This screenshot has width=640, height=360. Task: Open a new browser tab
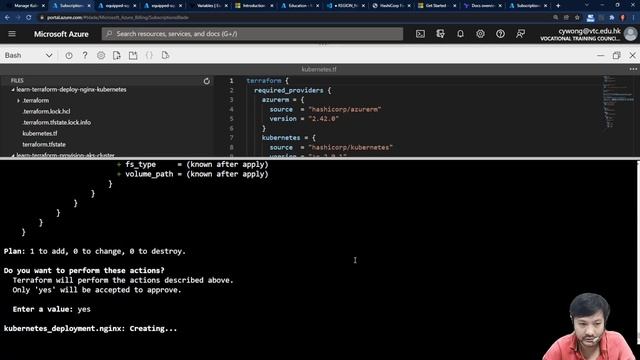click(558, 6)
